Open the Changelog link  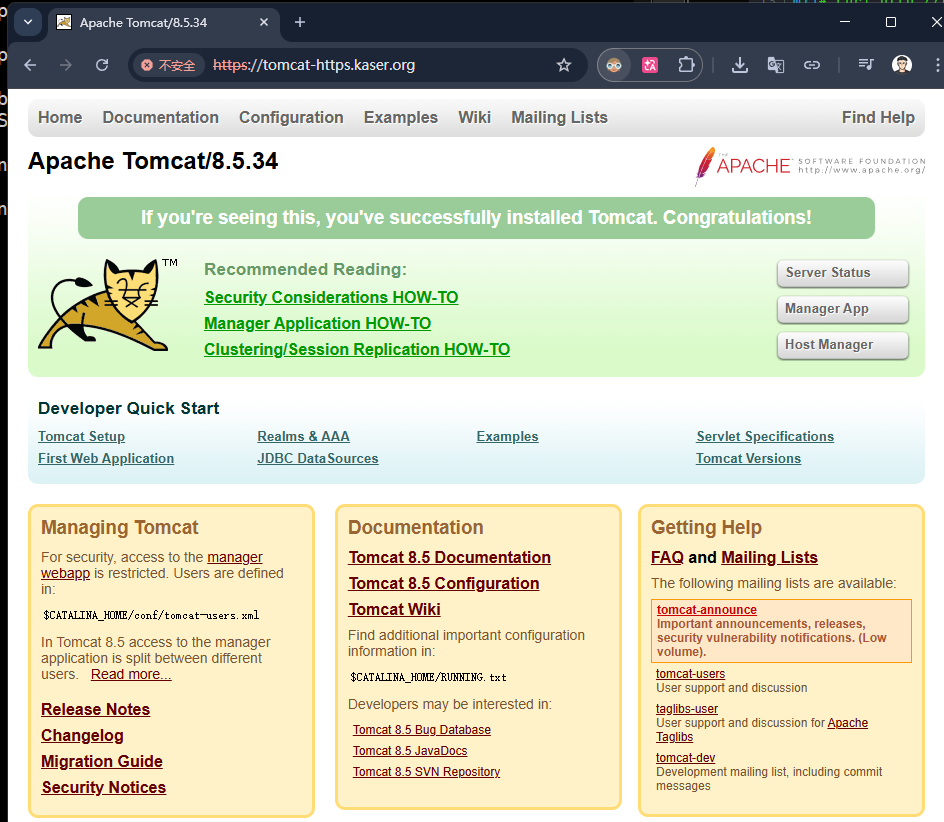[x=82, y=735]
